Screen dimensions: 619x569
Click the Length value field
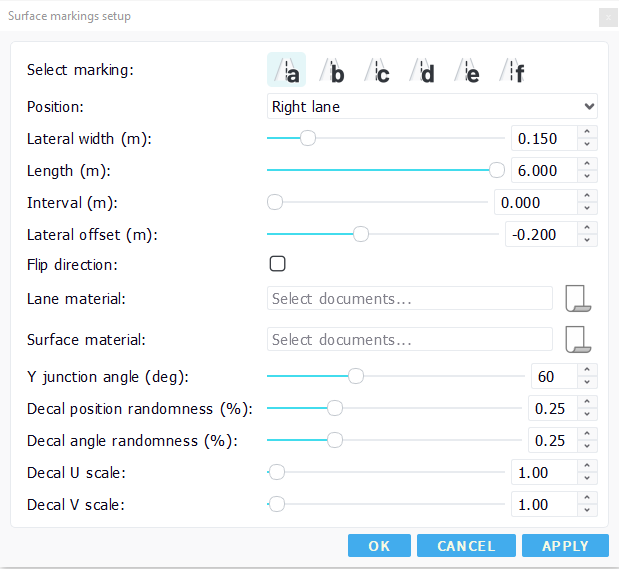click(x=543, y=170)
